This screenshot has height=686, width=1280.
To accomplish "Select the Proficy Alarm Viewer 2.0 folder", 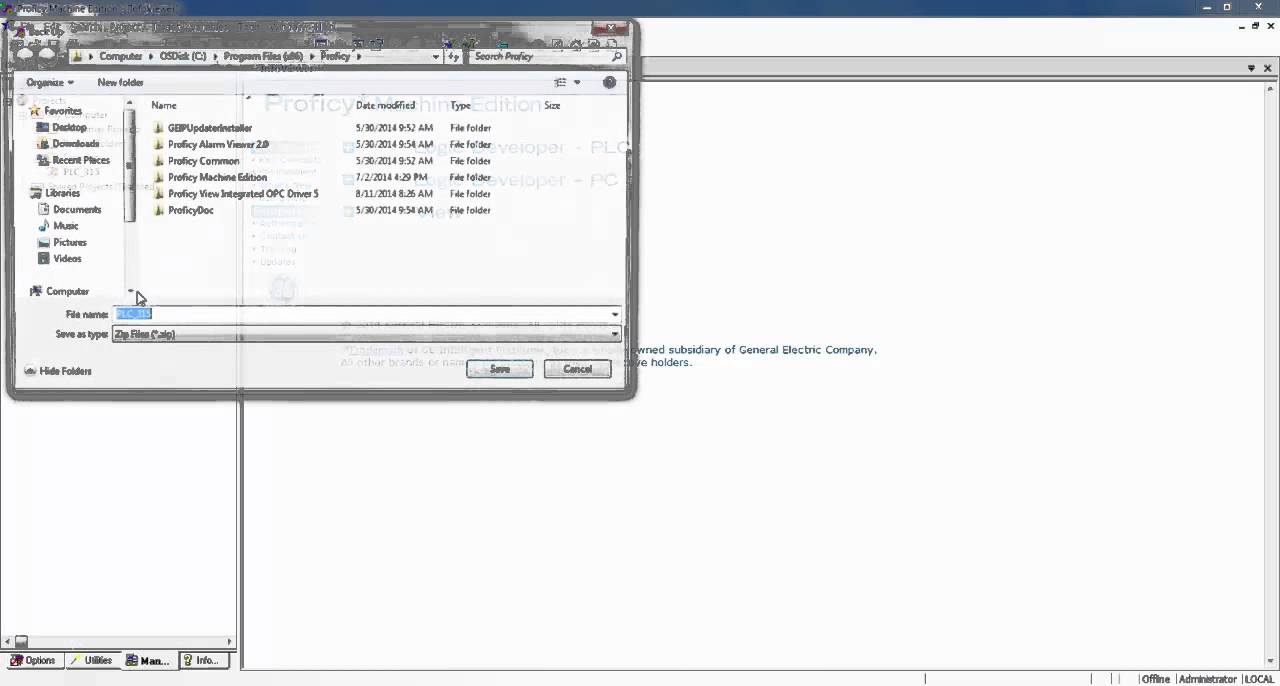I will (218, 145).
